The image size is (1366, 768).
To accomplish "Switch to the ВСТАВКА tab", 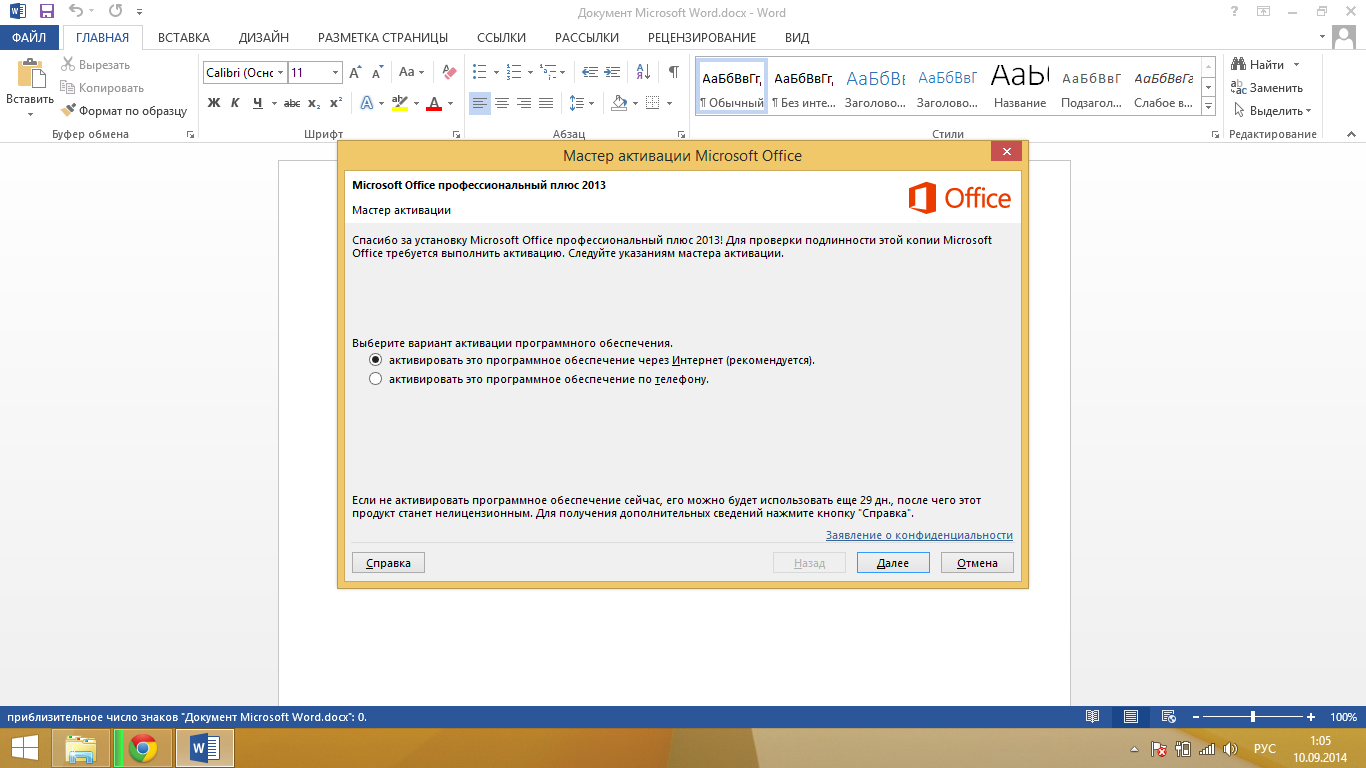I will 184,38.
